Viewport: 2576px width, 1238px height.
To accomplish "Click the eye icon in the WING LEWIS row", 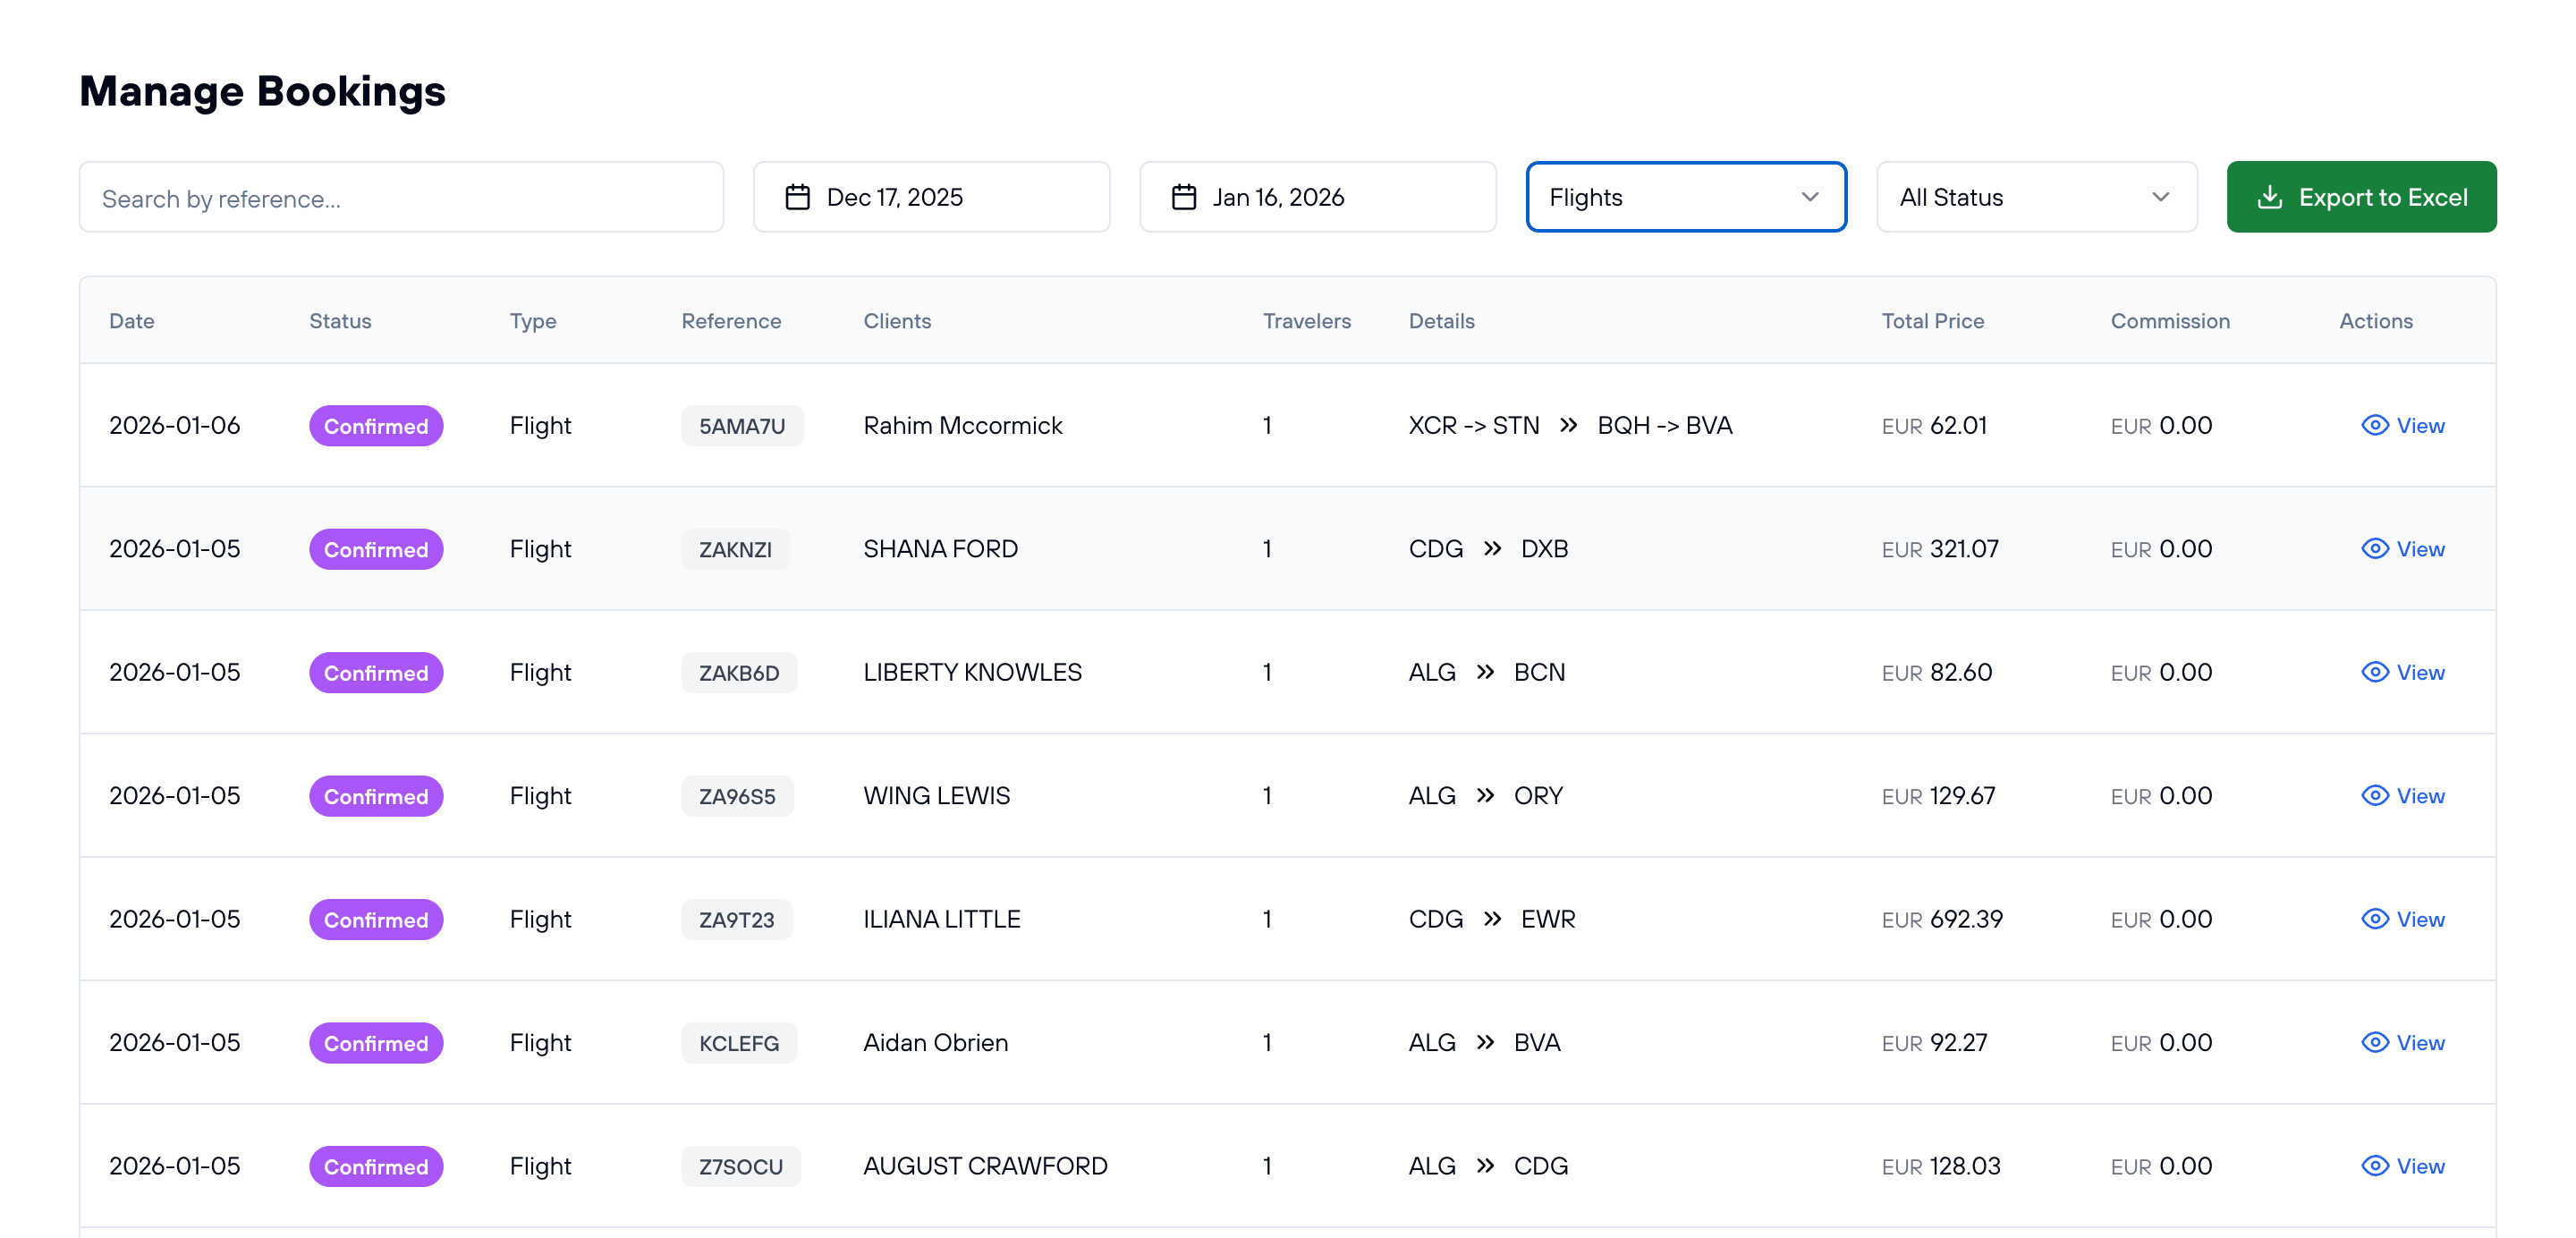I will pyautogui.click(x=2374, y=796).
